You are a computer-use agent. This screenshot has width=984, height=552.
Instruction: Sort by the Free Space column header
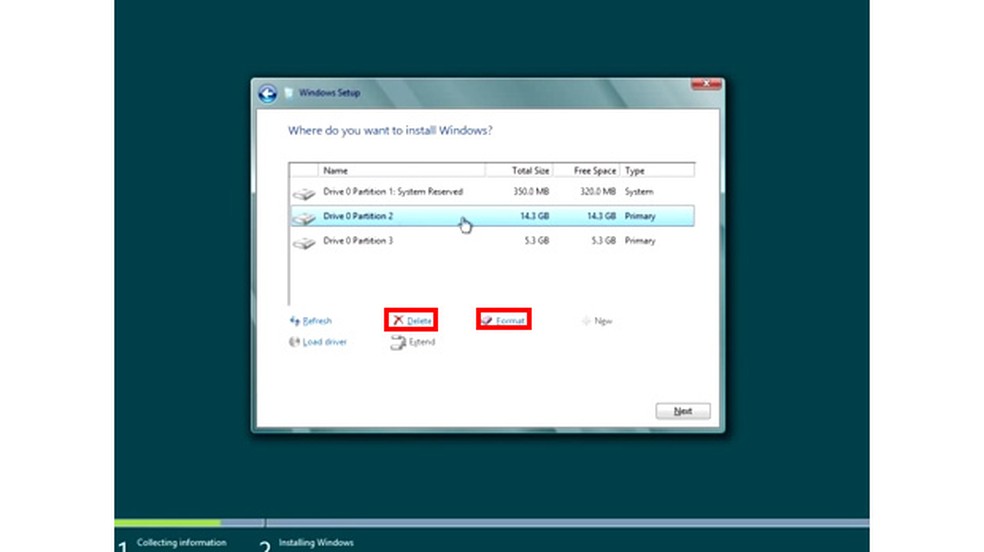(x=586, y=171)
